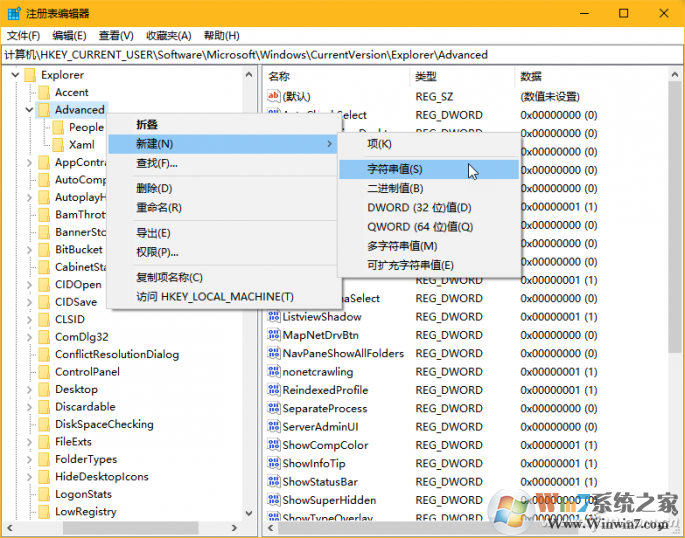Viewport: 685px width, 538px height.
Task: Open 权限(P)... from context menu
Action: 222,252
